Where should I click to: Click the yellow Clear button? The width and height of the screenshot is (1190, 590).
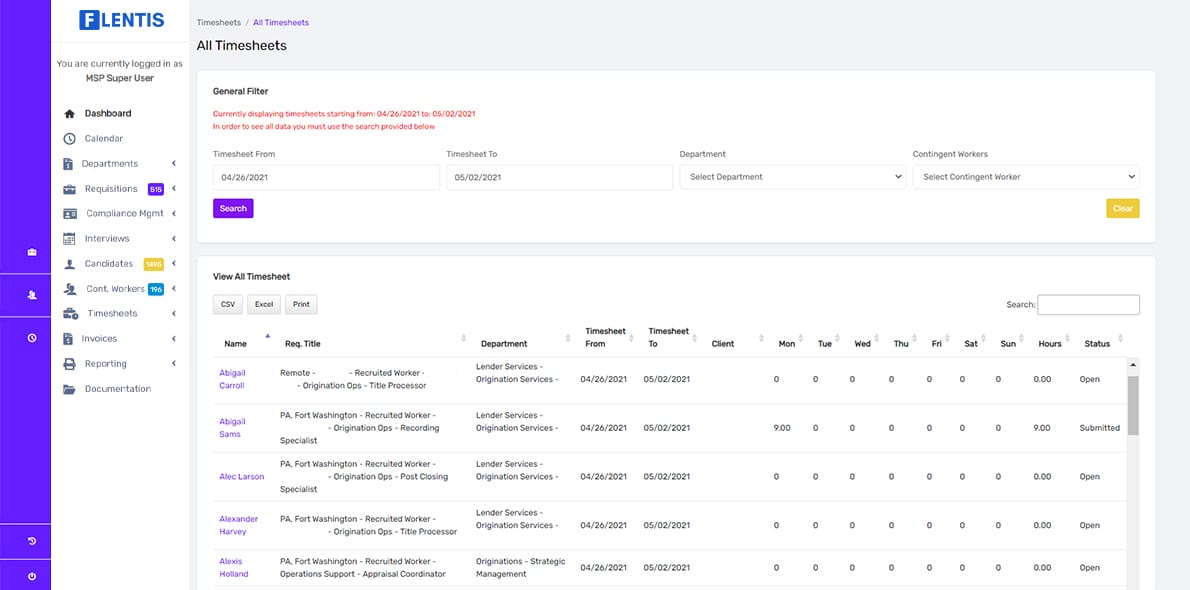[x=1122, y=208]
